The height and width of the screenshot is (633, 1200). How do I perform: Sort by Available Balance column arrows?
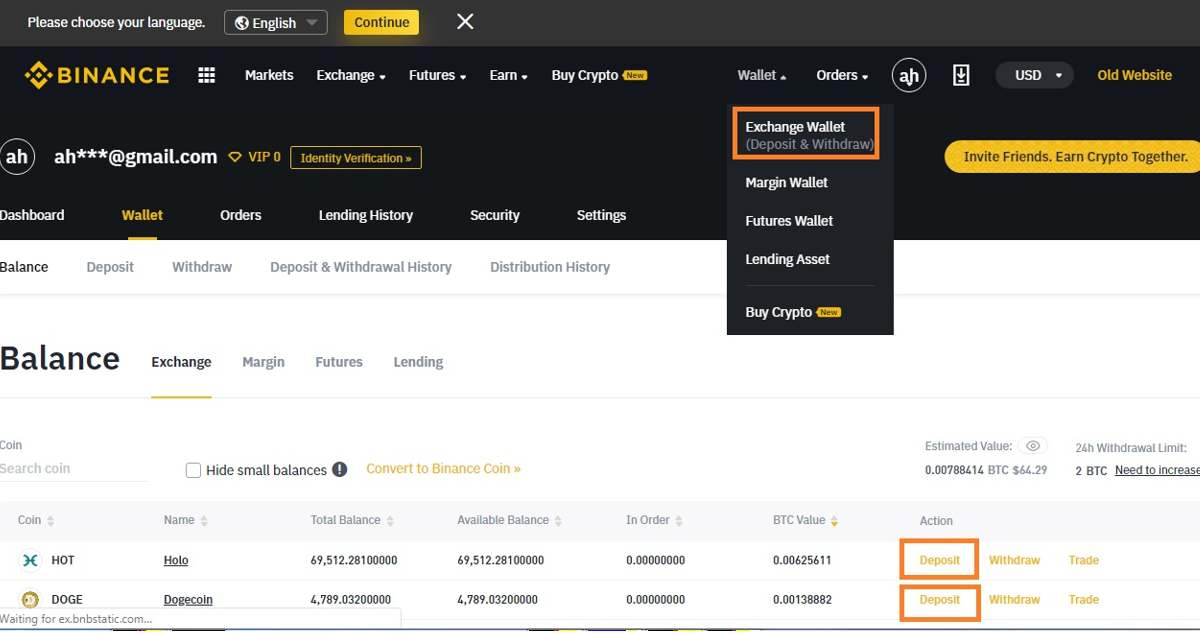coord(558,521)
